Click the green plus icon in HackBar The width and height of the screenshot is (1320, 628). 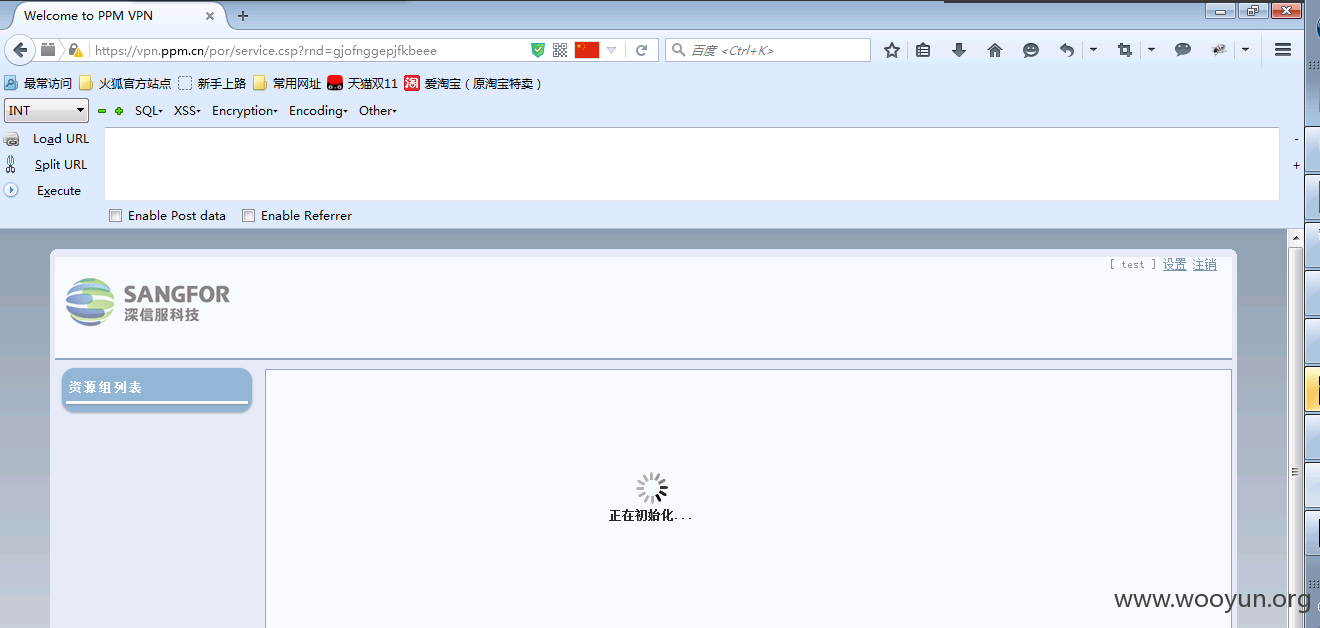119,111
